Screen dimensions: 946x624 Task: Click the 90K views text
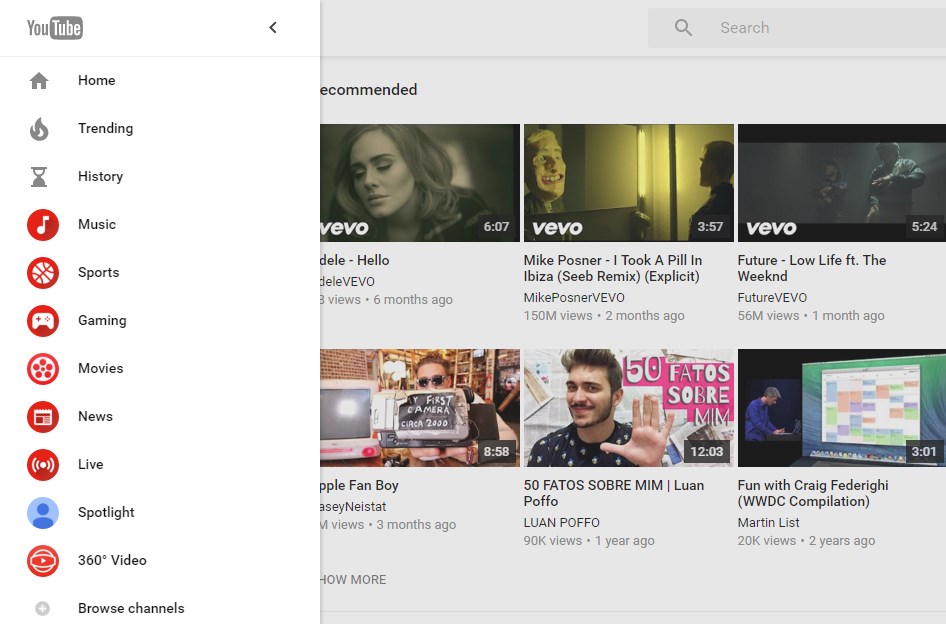(x=553, y=541)
